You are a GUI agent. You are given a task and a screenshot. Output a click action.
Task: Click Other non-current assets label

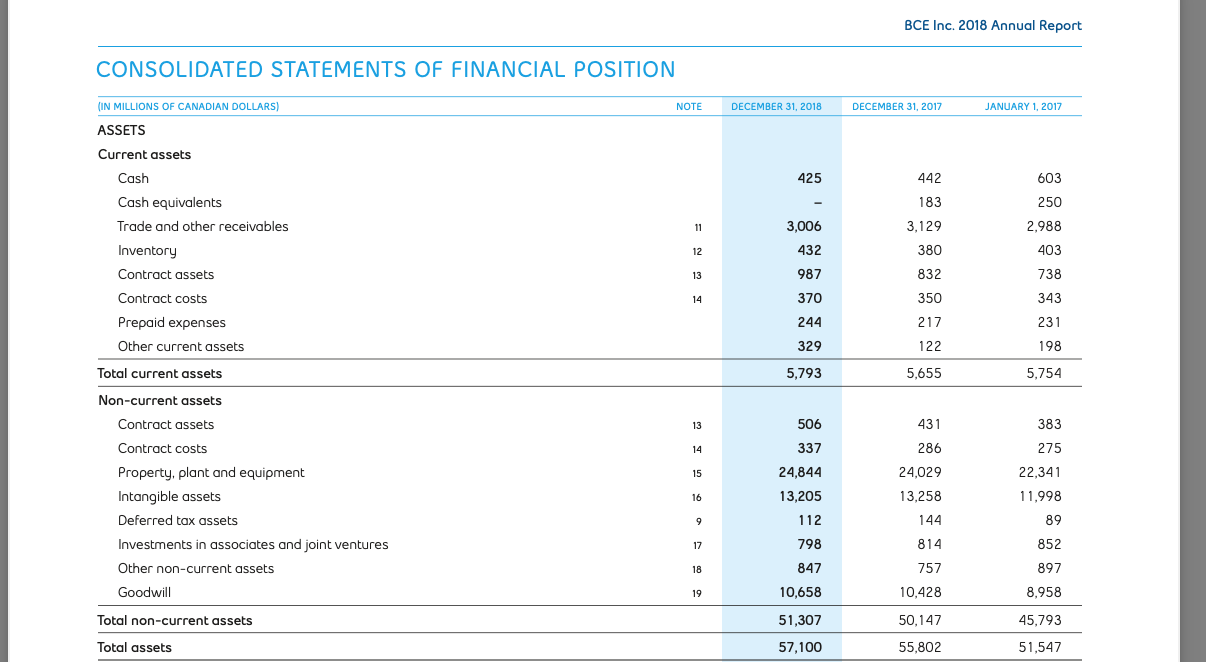[x=196, y=568]
